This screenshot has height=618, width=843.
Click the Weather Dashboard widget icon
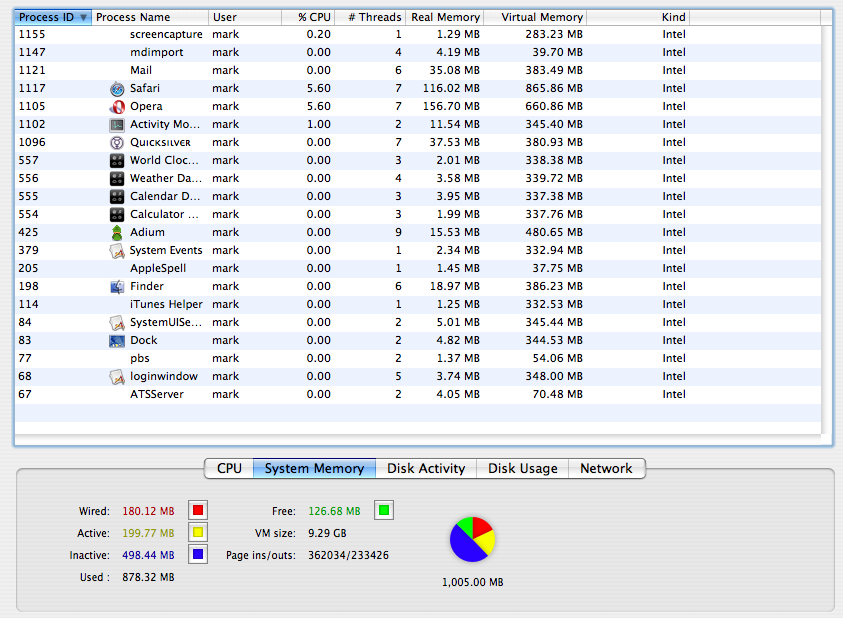tap(117, 179)
